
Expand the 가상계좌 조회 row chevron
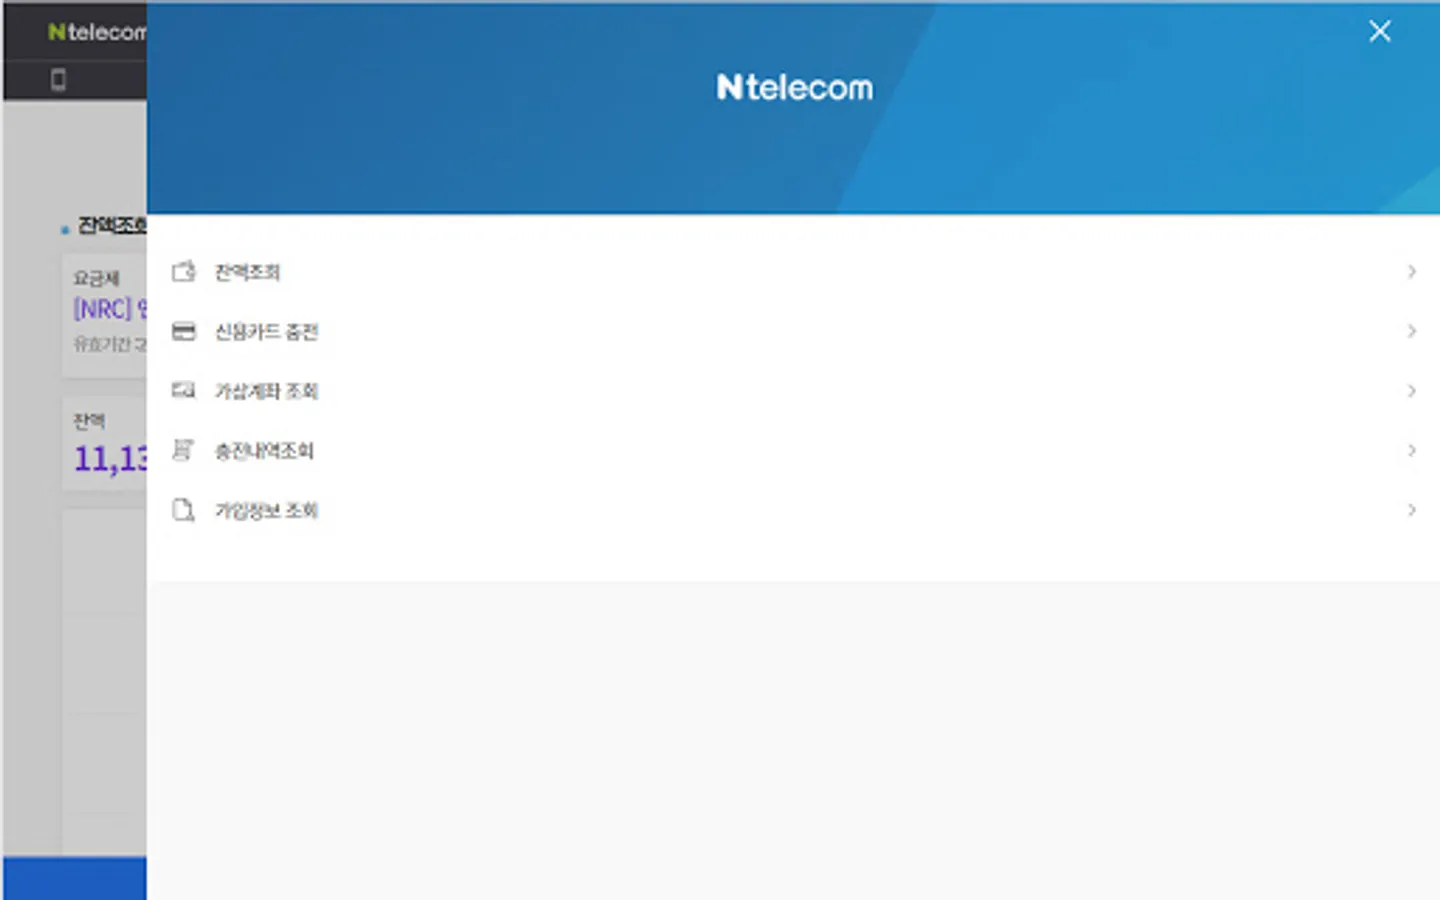(x=1412, y=390)
